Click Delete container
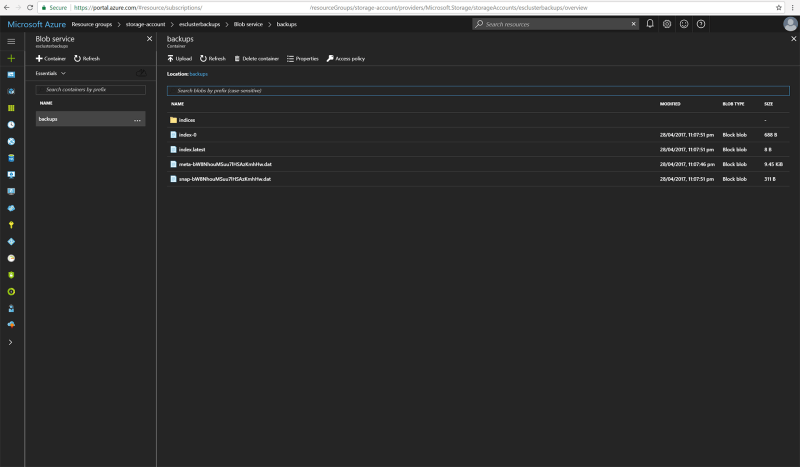 (x=257, y=59)
